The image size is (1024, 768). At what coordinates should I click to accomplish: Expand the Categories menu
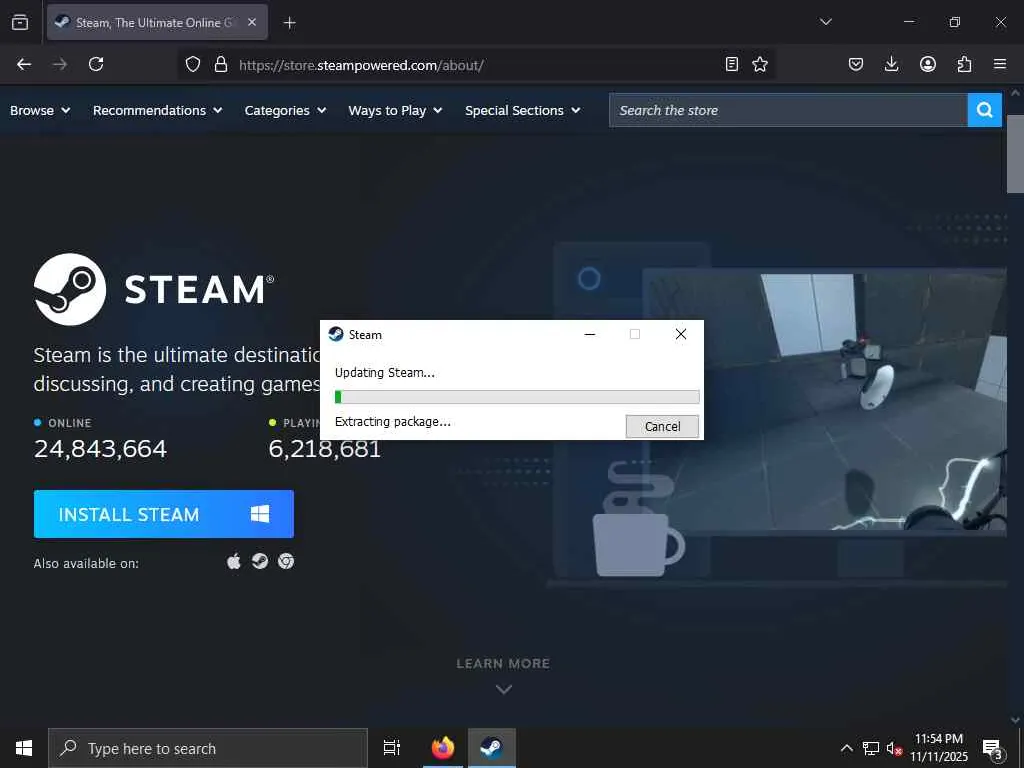[285, 110]
